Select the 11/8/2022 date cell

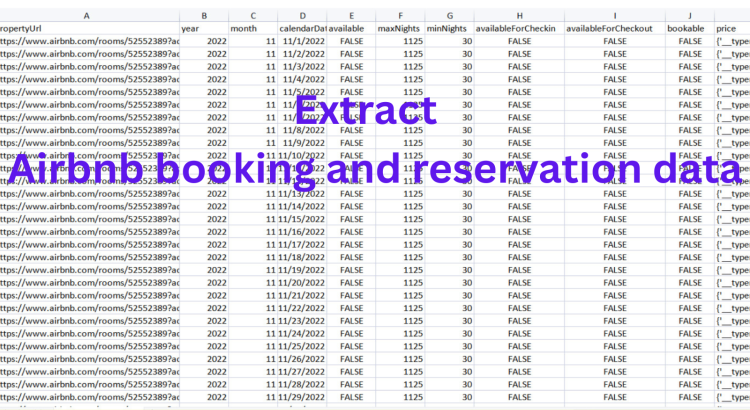[302, 130]
